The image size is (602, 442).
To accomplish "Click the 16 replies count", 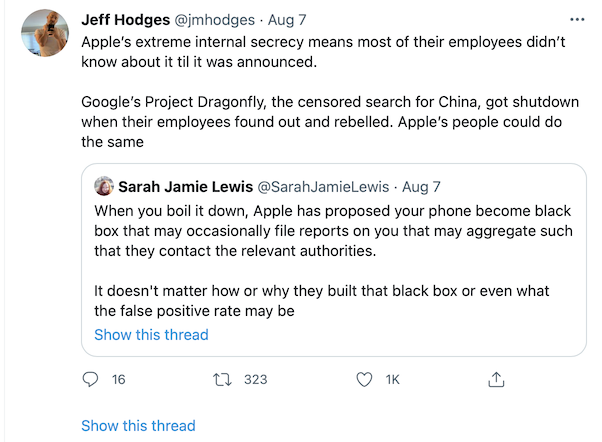I will 119,380.
